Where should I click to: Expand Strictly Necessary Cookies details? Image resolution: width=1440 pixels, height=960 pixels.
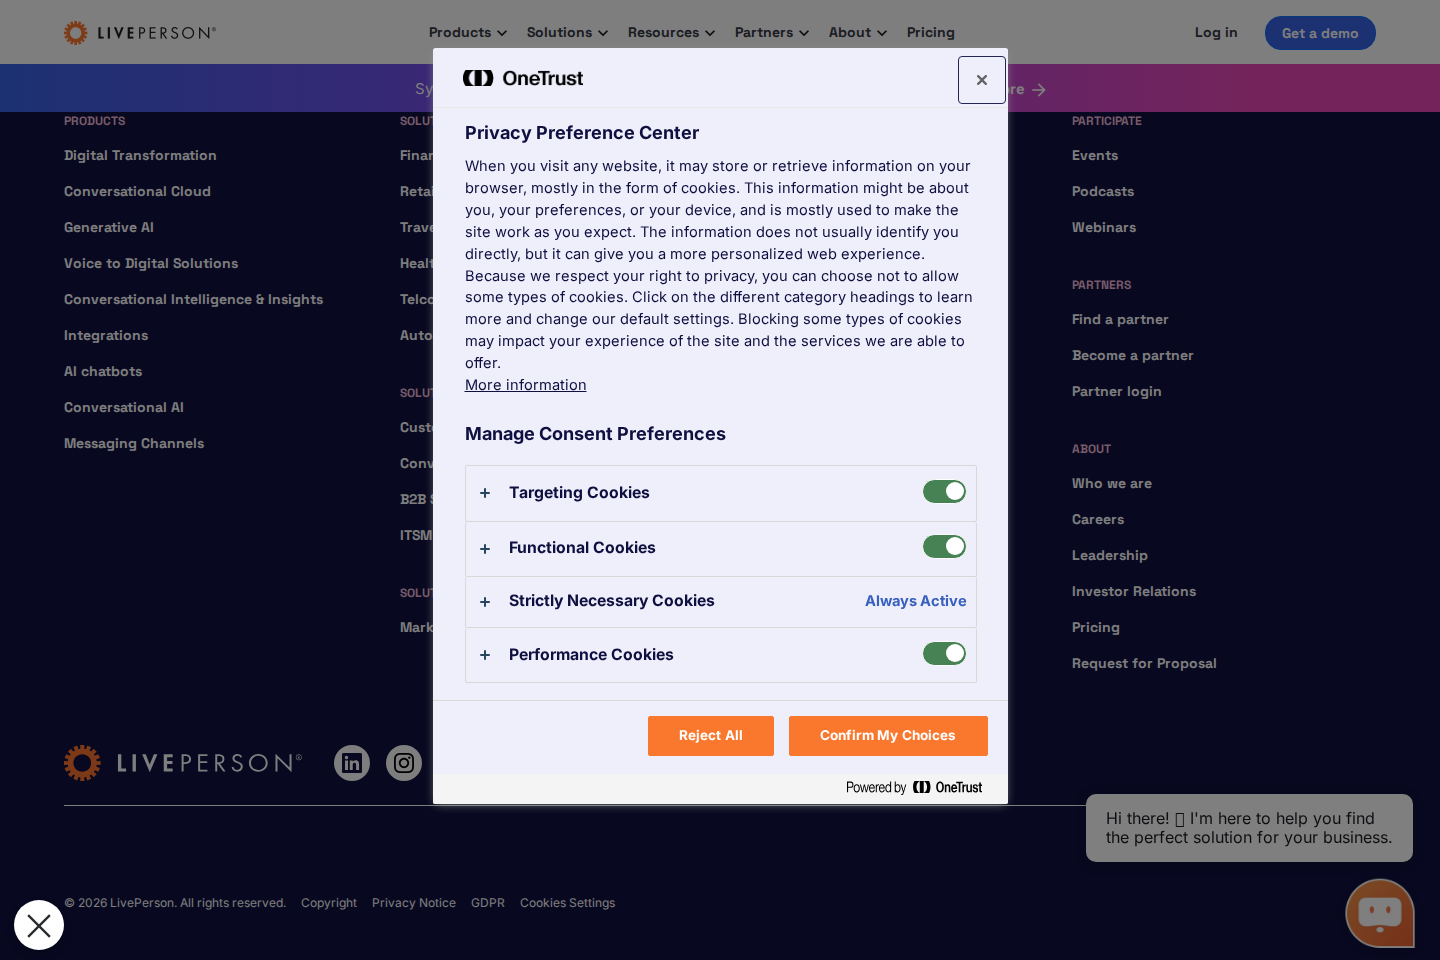[x=485, y=602]
